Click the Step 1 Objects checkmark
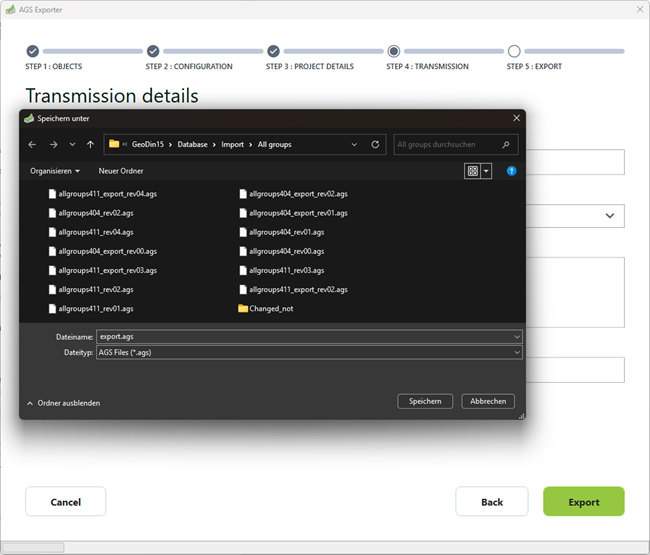Screen dimensions: 650x555 click(x=32, y=51)
